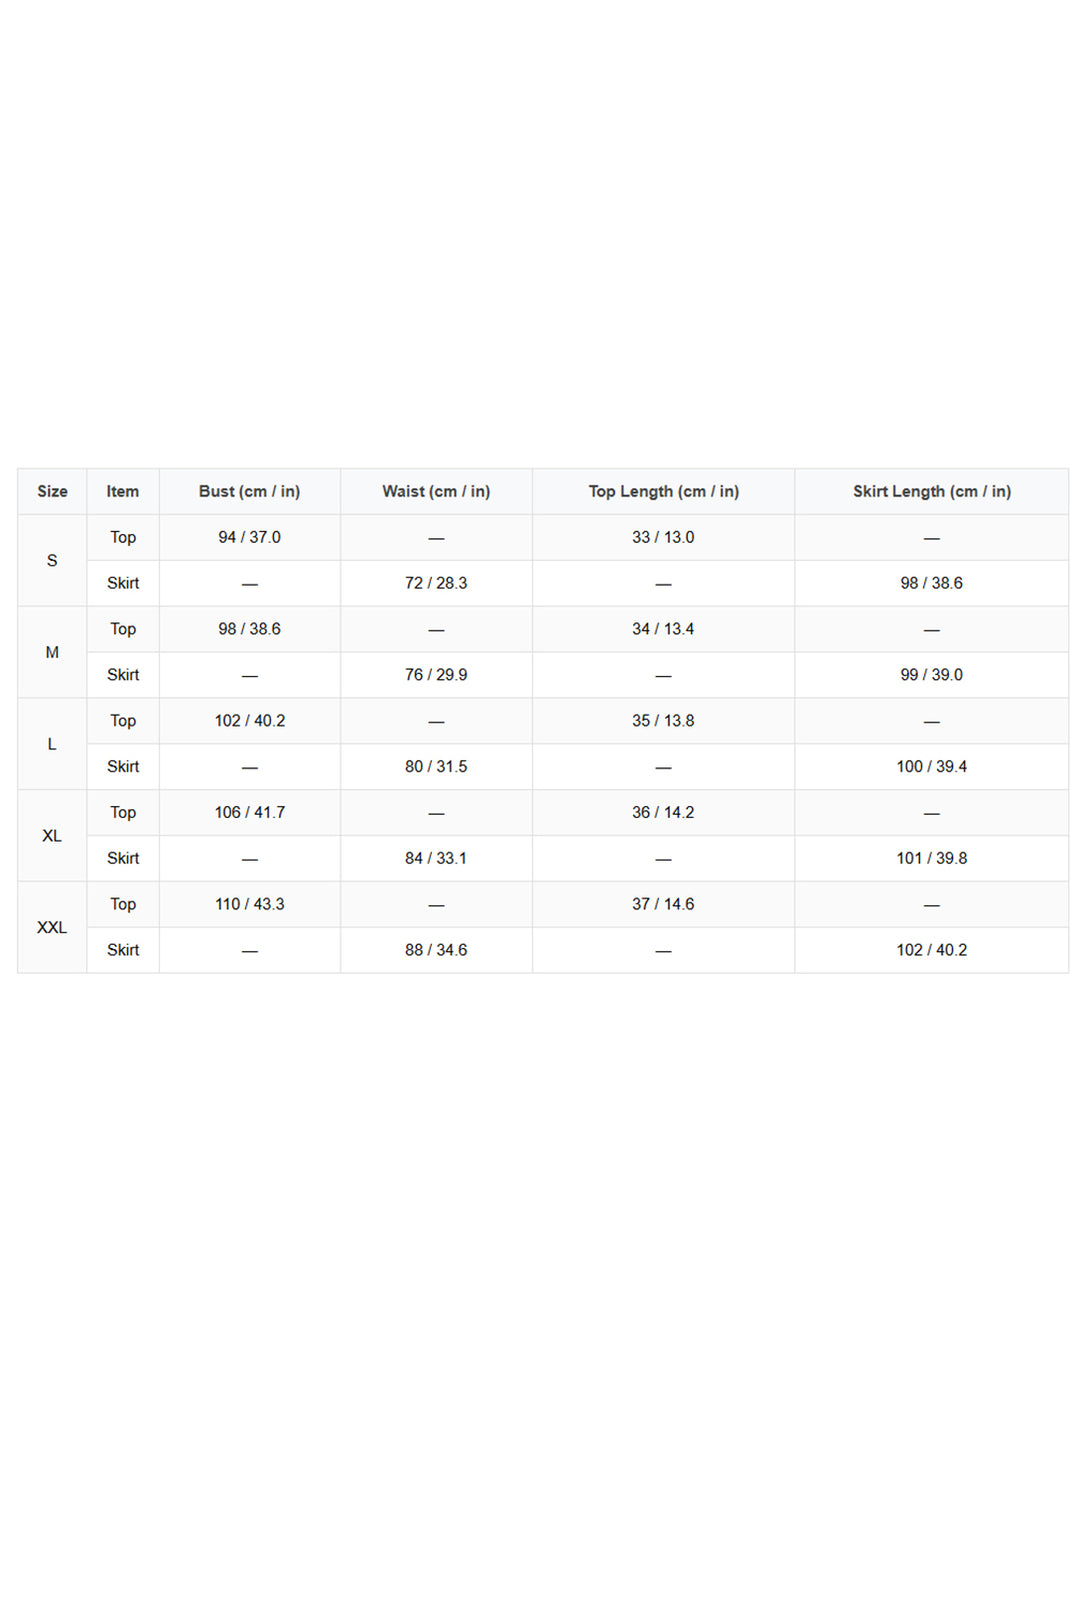This screenshot has width=1080, height=1620.
Task: Click waist value 72 / 28.3
Action: pyautogui.click(x=436, y=583)
